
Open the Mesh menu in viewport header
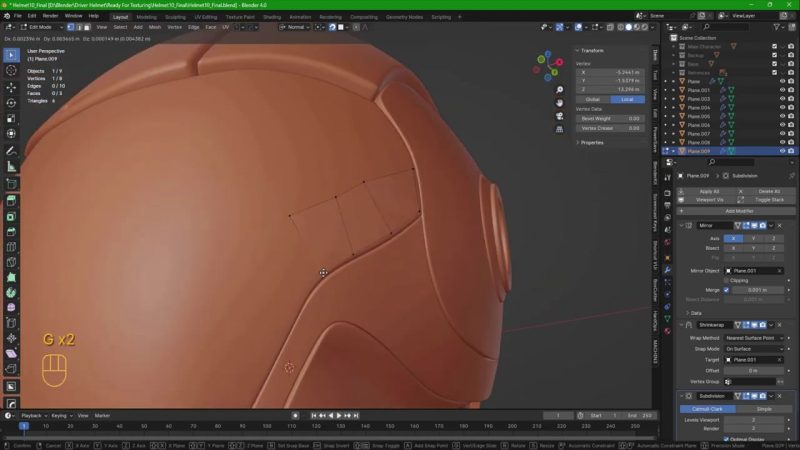155,27
